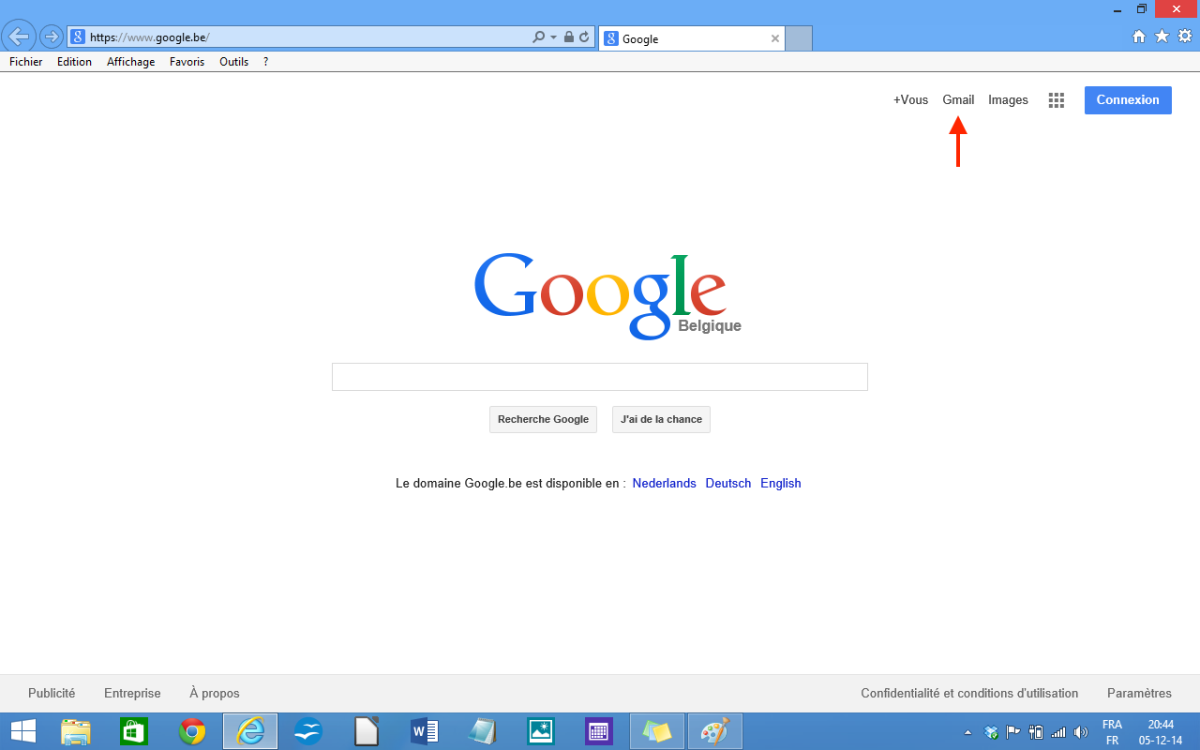Open the Paramètres footer link
1200x750 pixels.
(1139, 693)
